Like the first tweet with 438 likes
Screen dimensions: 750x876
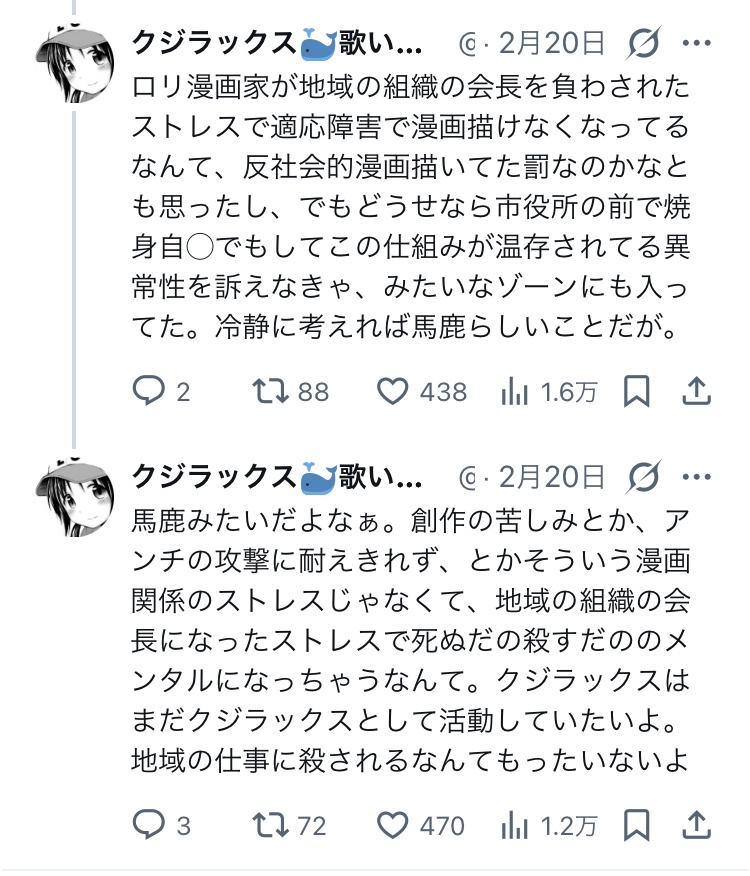[393, 392]
